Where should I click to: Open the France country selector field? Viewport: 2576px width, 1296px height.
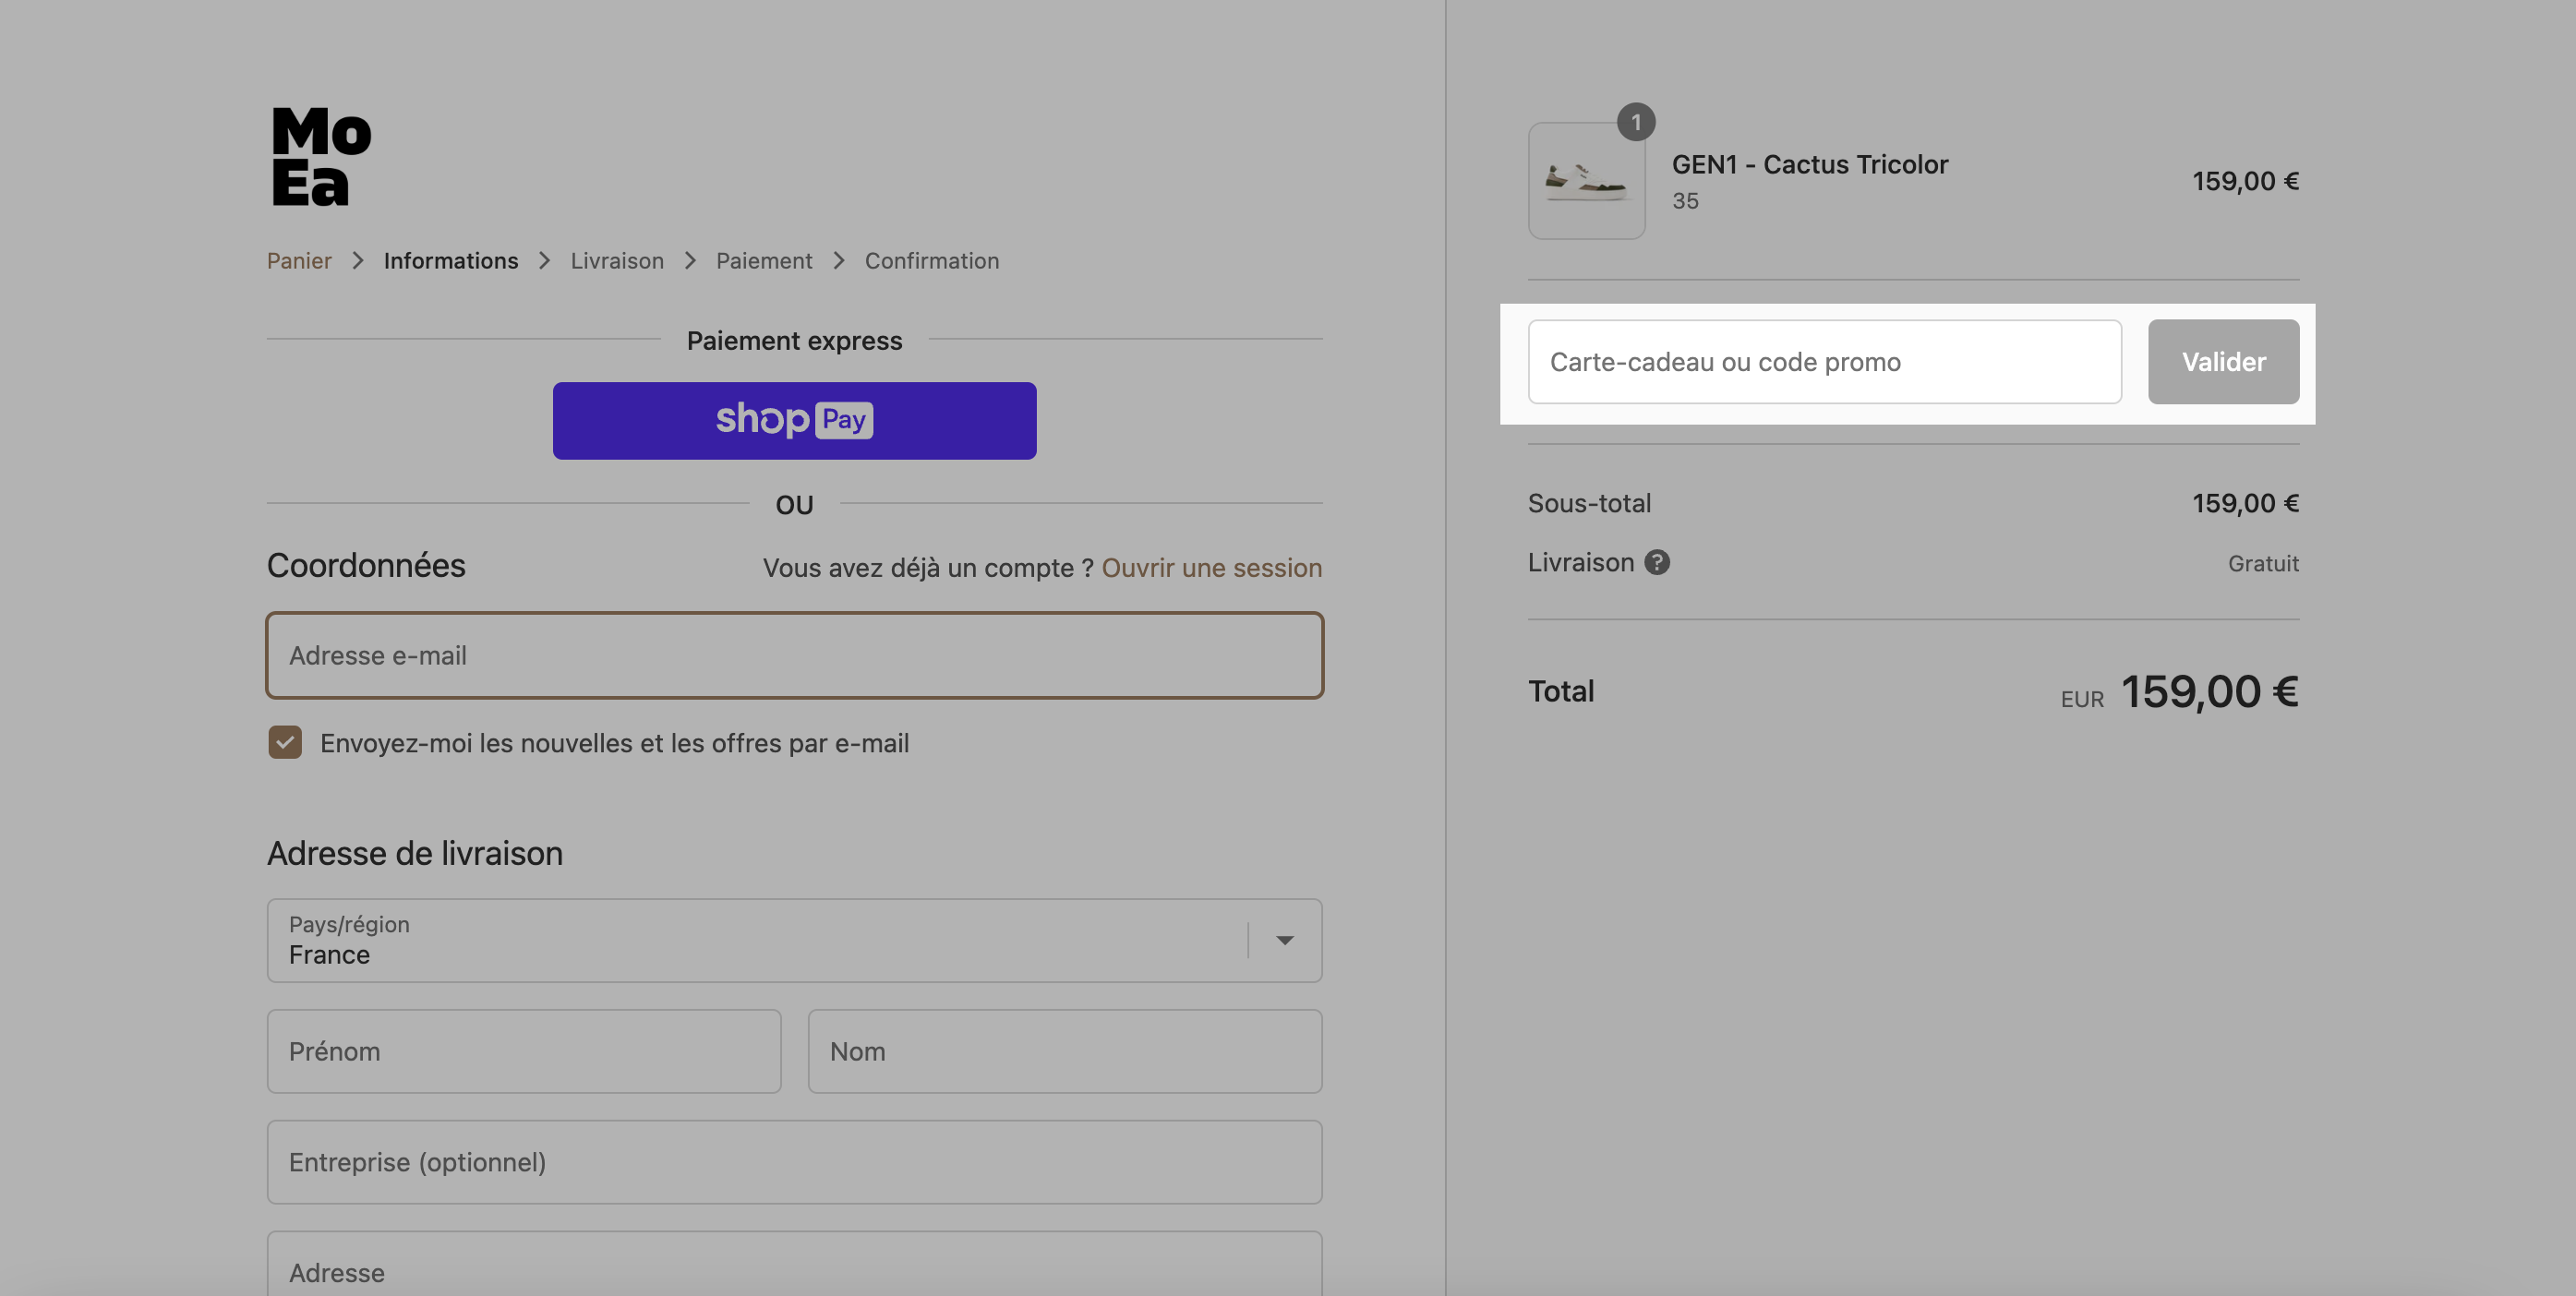point(794,940)
